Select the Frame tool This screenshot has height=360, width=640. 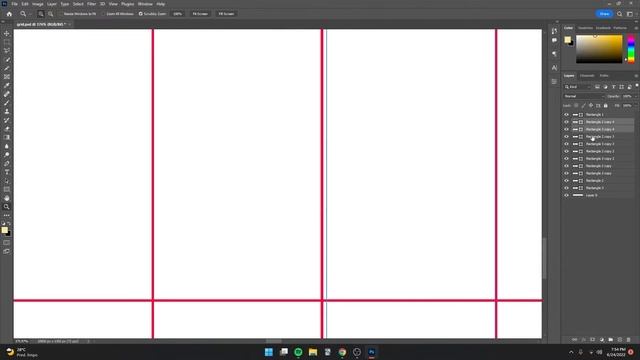click(7, 76)
